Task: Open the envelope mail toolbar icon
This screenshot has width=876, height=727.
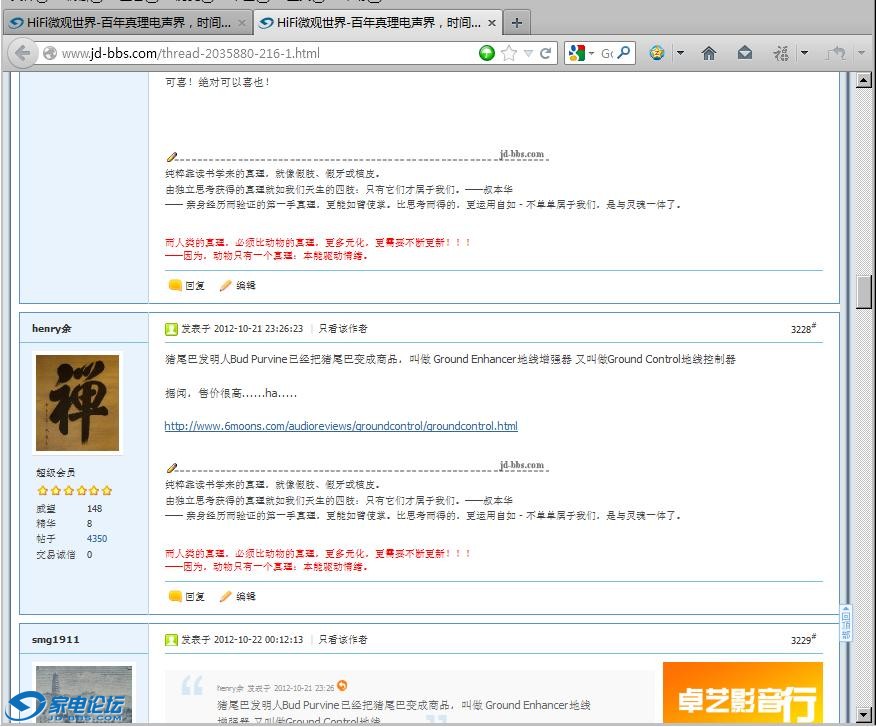Action: click(745, 53)
